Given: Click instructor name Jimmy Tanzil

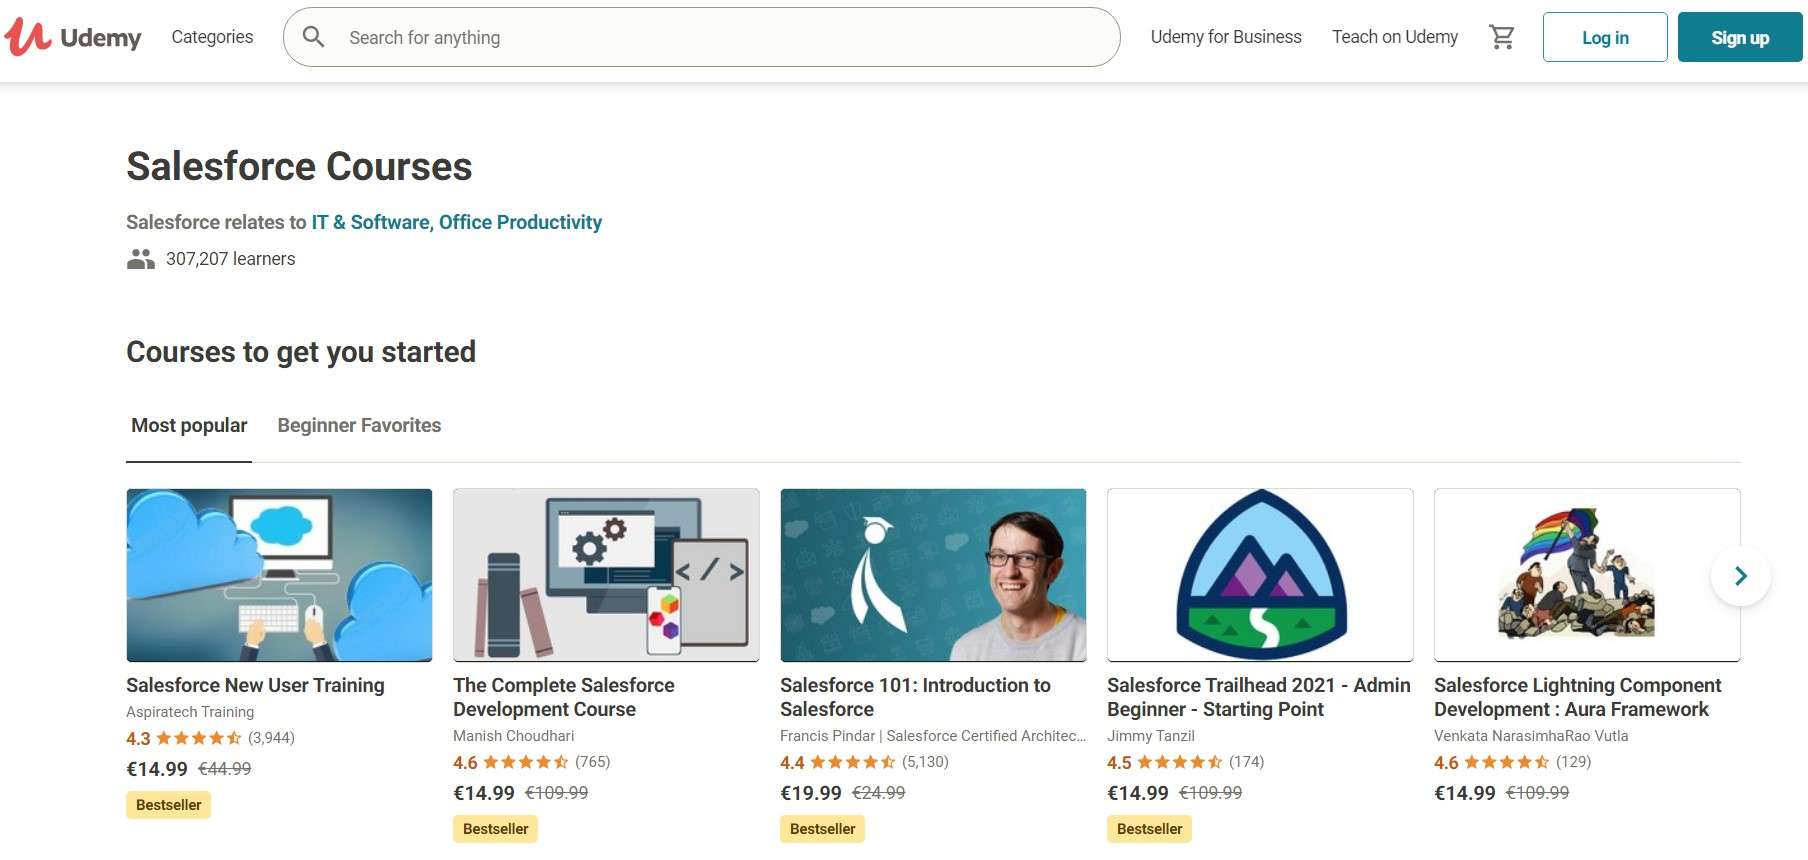Looking at the screenshot, I should click(x=1151, y=736).
